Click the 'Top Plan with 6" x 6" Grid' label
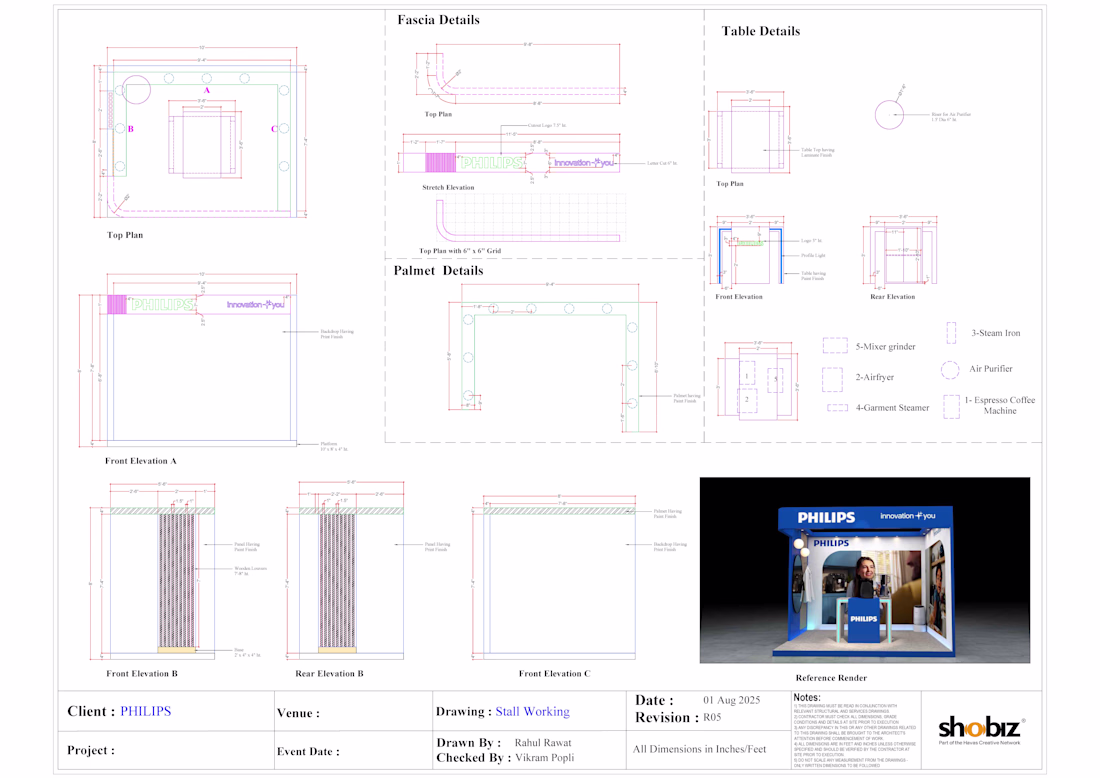The width and height of the screenshot is (1100, 778). 460,250
